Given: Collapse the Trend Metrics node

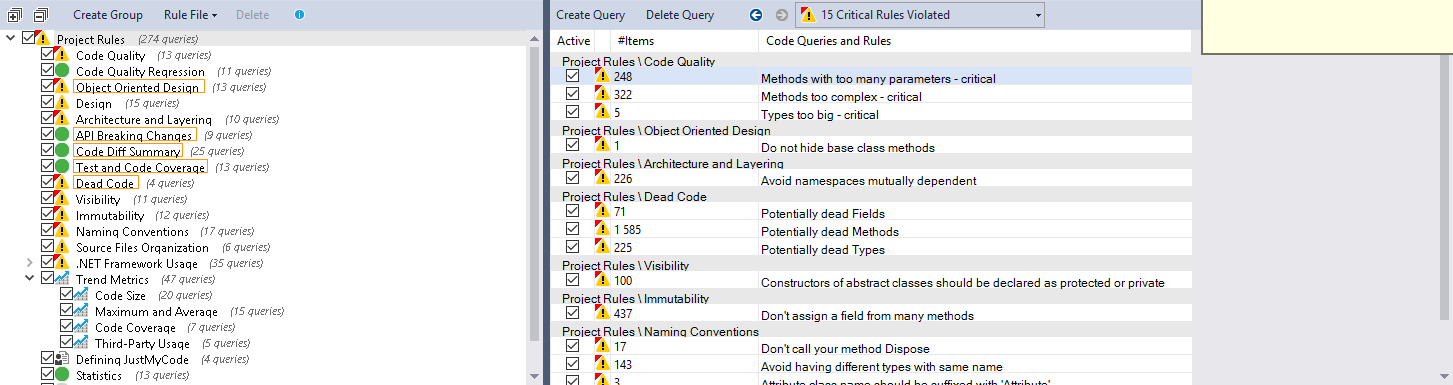Looking at the screenshot, I should point(29,279).
